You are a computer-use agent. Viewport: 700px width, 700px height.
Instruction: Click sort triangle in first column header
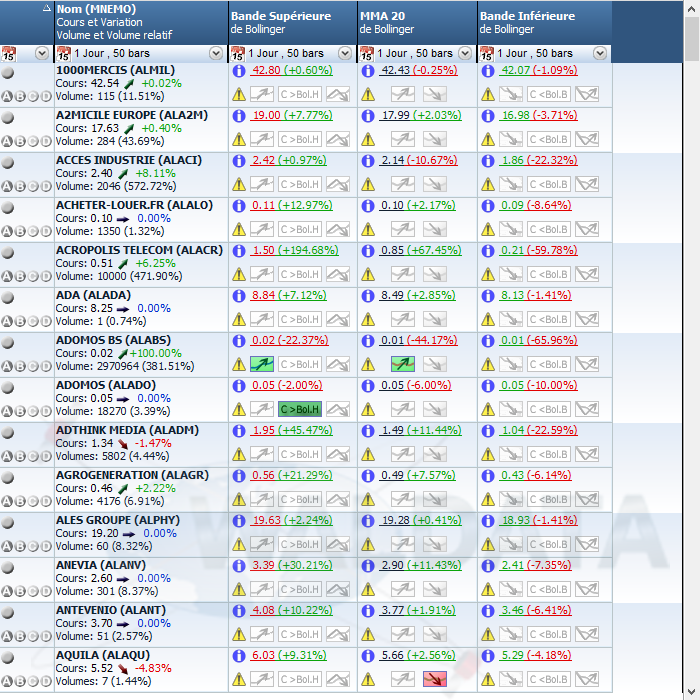pos(46,8)
